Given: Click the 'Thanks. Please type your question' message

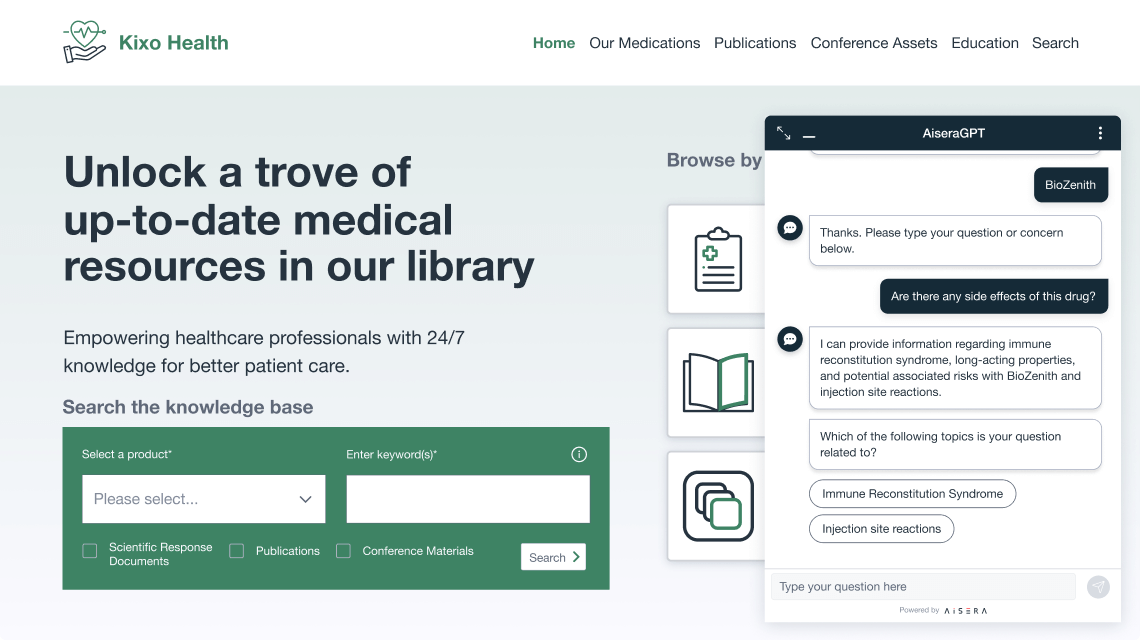Looking at the screenshot, I should click(955, 241).
